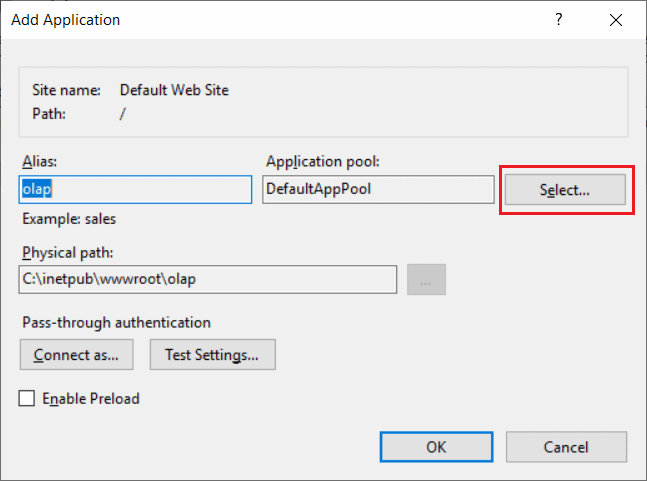The width and height of the screenshot is (647, 481).
Task: Open the Connect as settings
Action: [x=76, y=354]
